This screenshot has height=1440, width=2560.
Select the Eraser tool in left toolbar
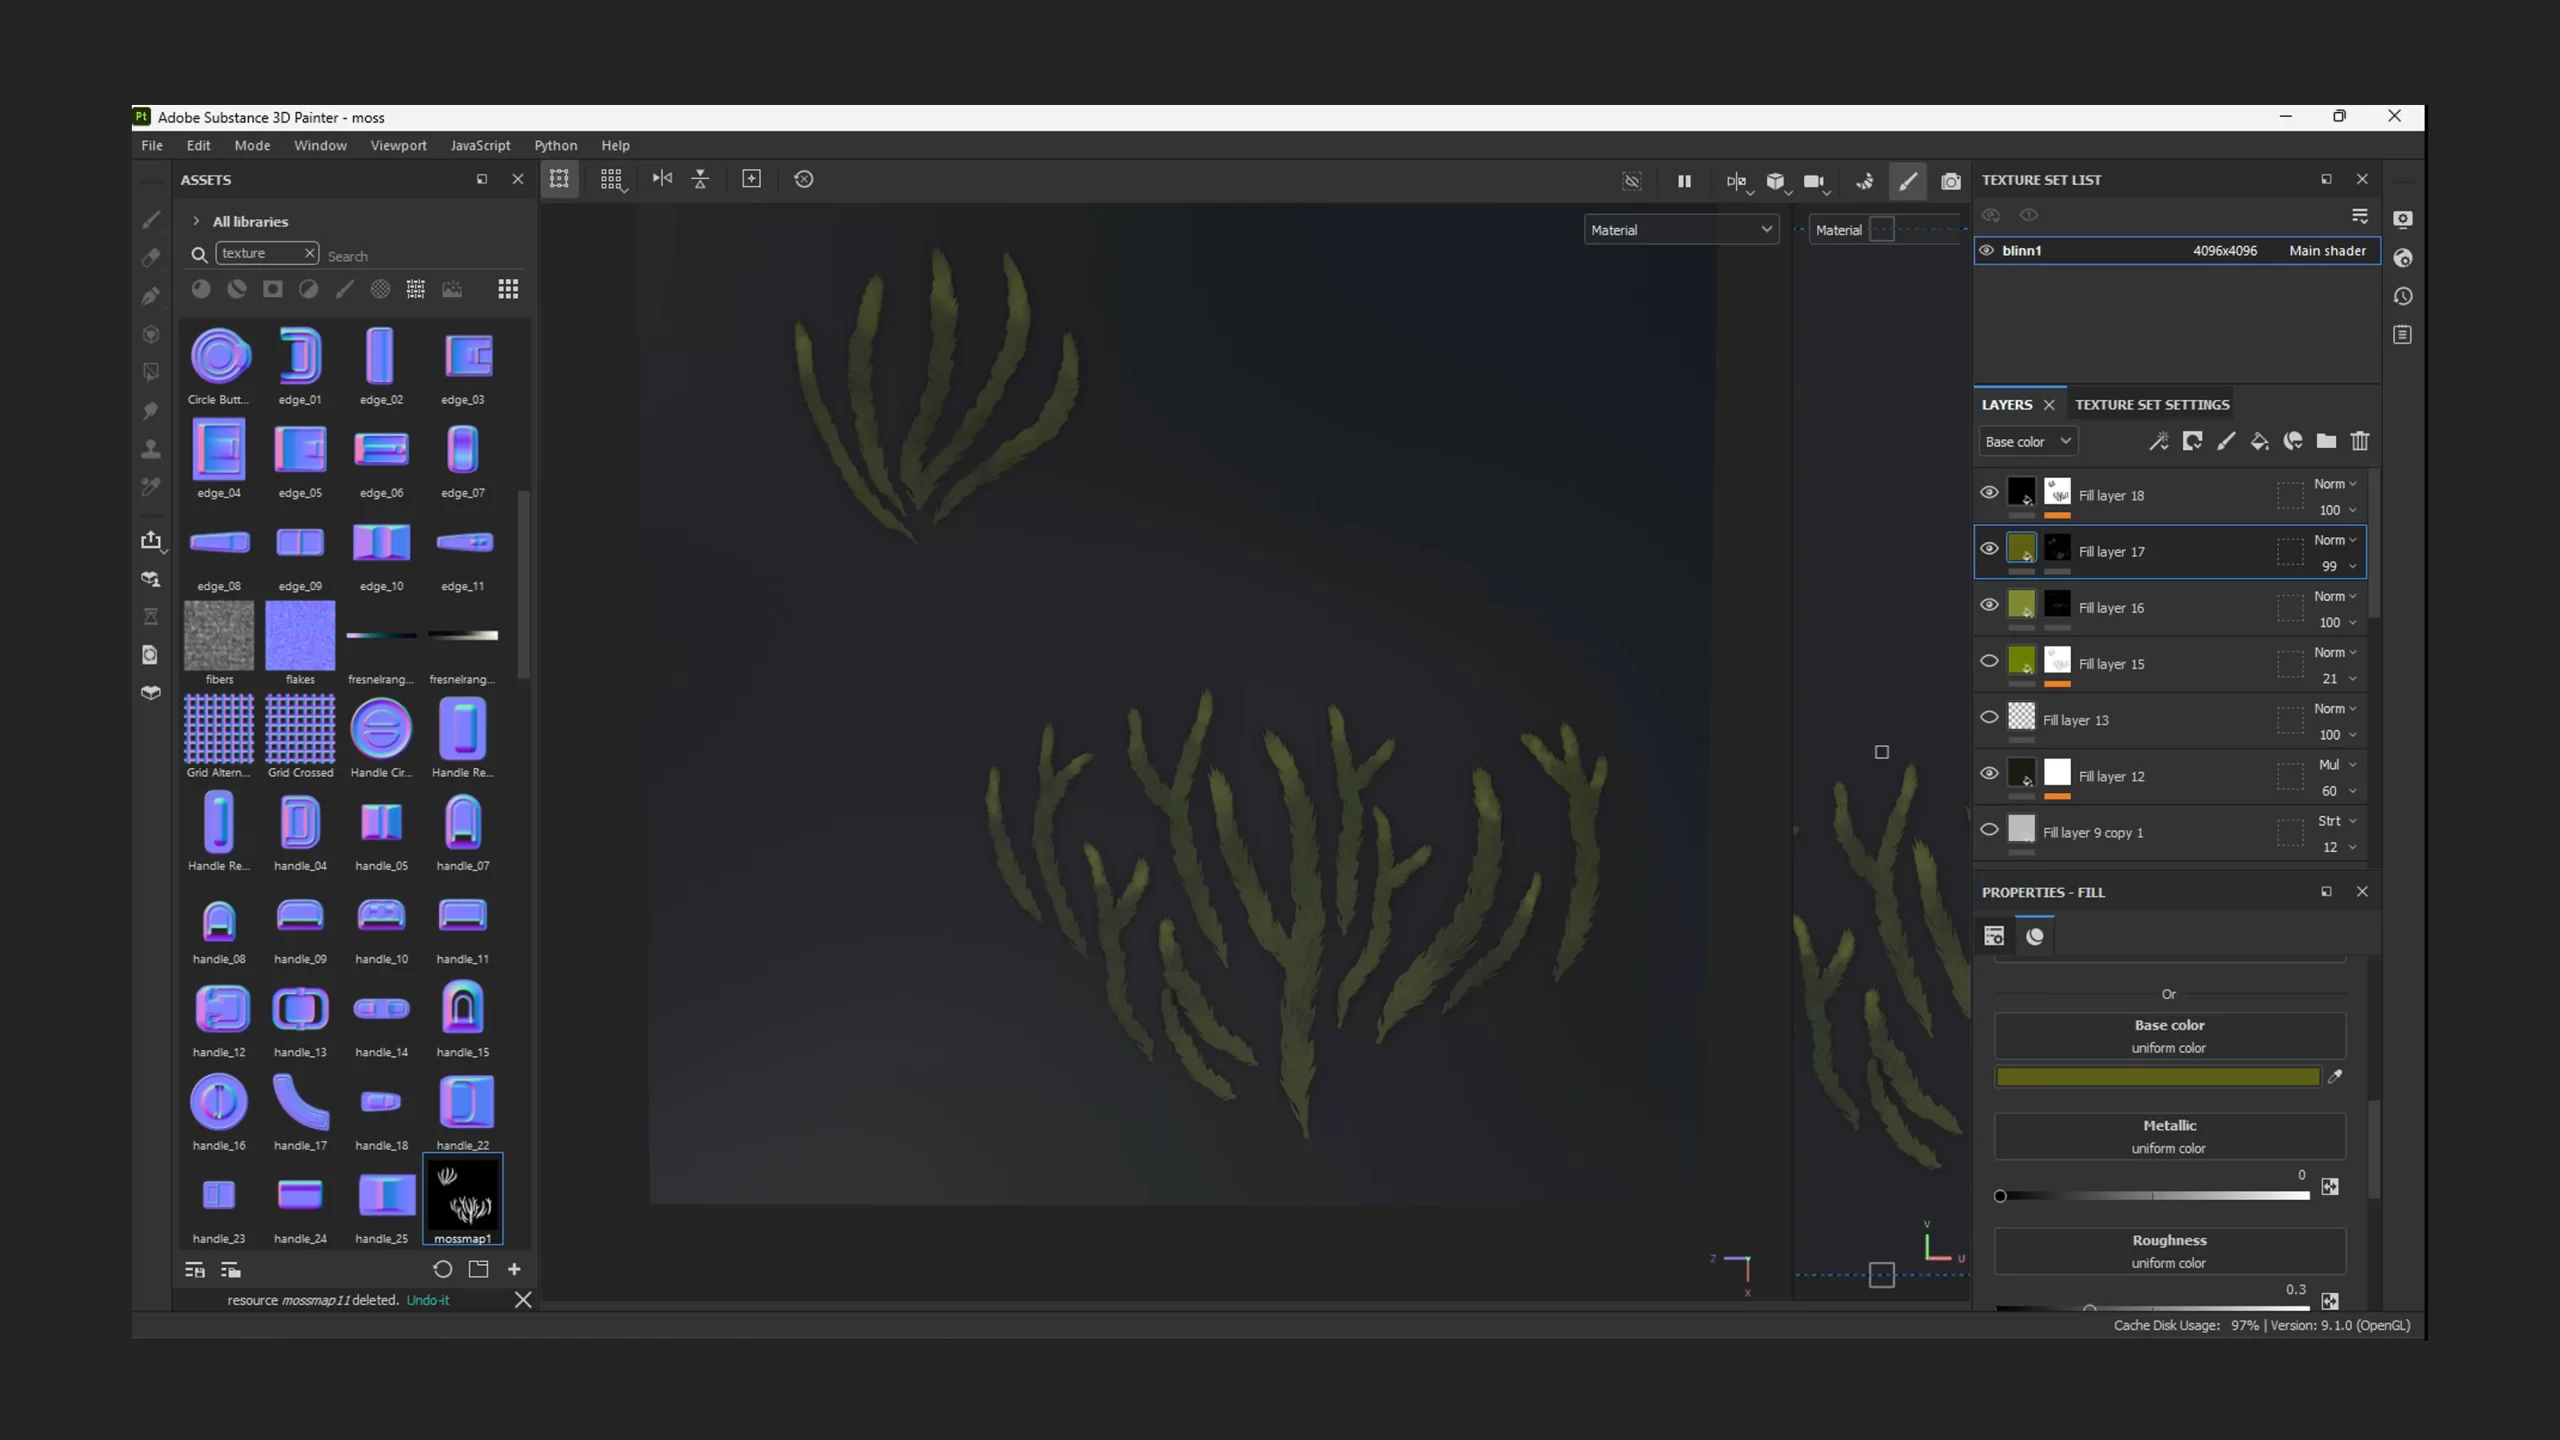[x=151, y=258]
